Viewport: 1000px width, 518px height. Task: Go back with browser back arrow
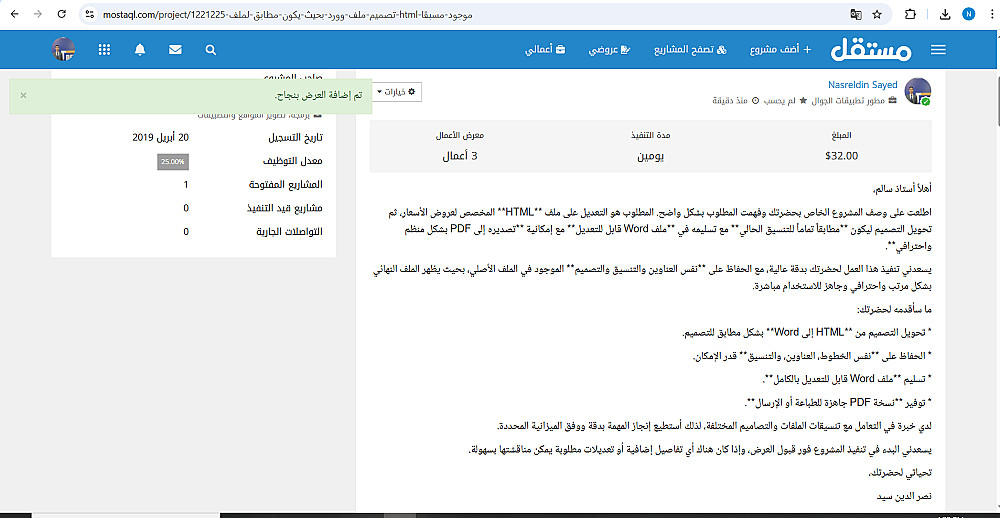coord(15,14)
